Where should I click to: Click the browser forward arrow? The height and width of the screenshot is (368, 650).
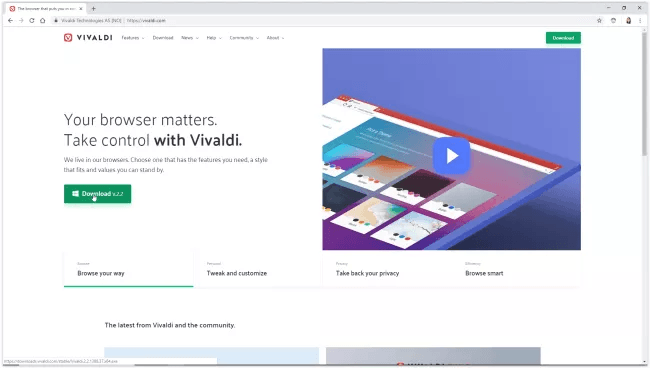[x=21, y=20]
